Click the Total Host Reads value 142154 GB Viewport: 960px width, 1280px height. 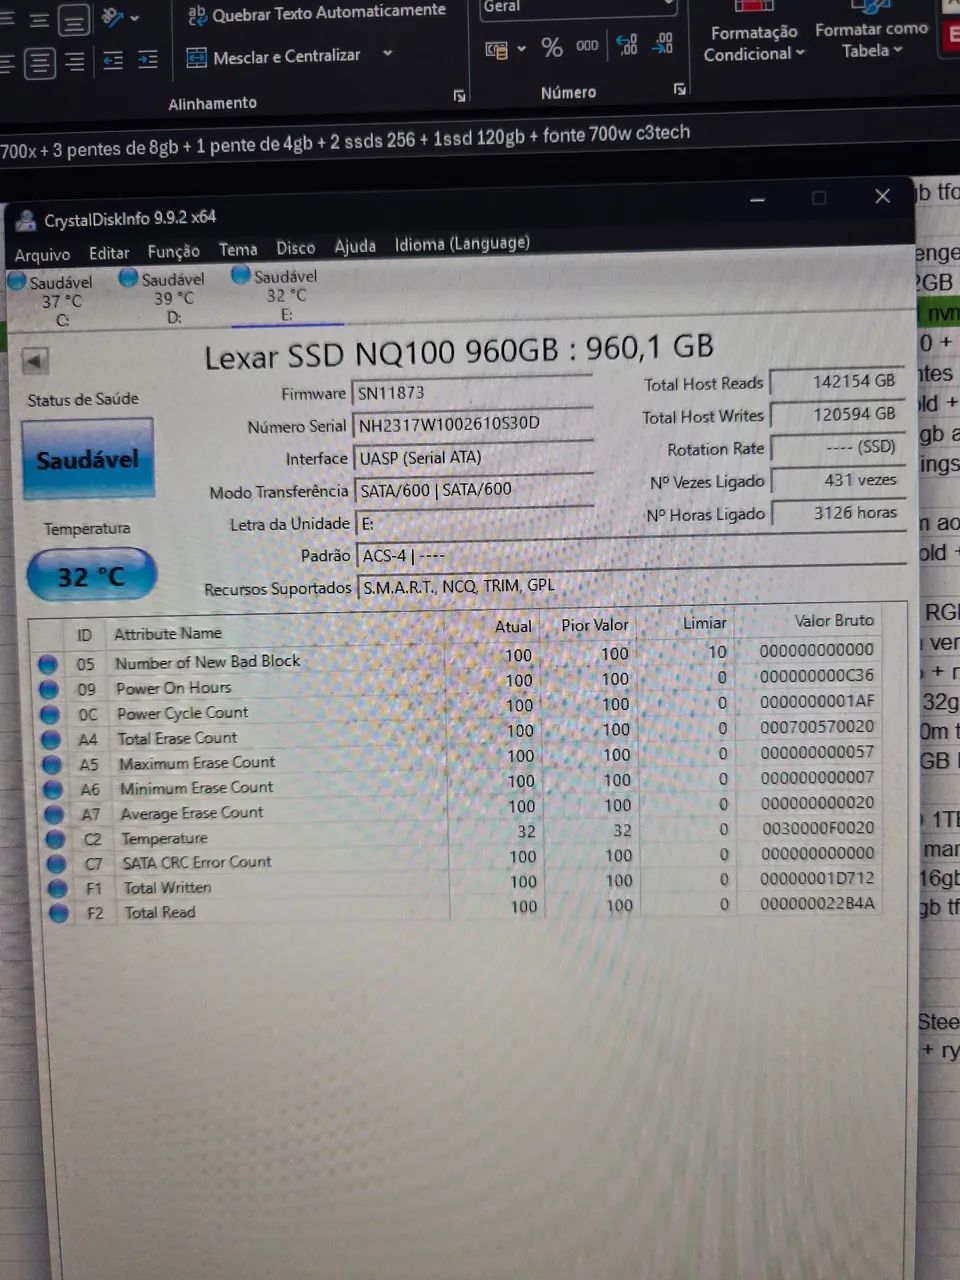point(838,381)
